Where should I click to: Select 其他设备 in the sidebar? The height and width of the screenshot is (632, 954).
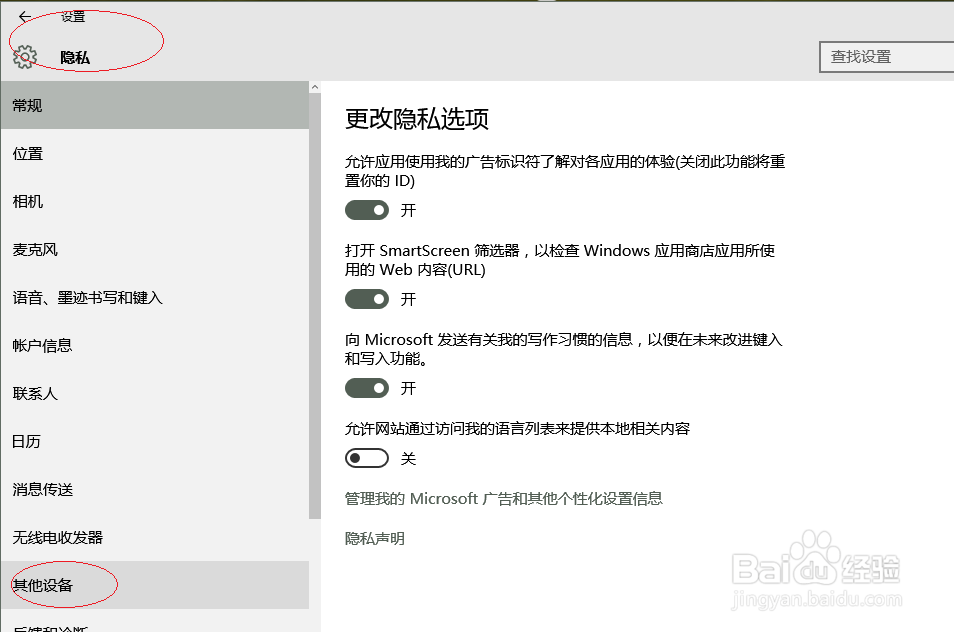(155, 585)
